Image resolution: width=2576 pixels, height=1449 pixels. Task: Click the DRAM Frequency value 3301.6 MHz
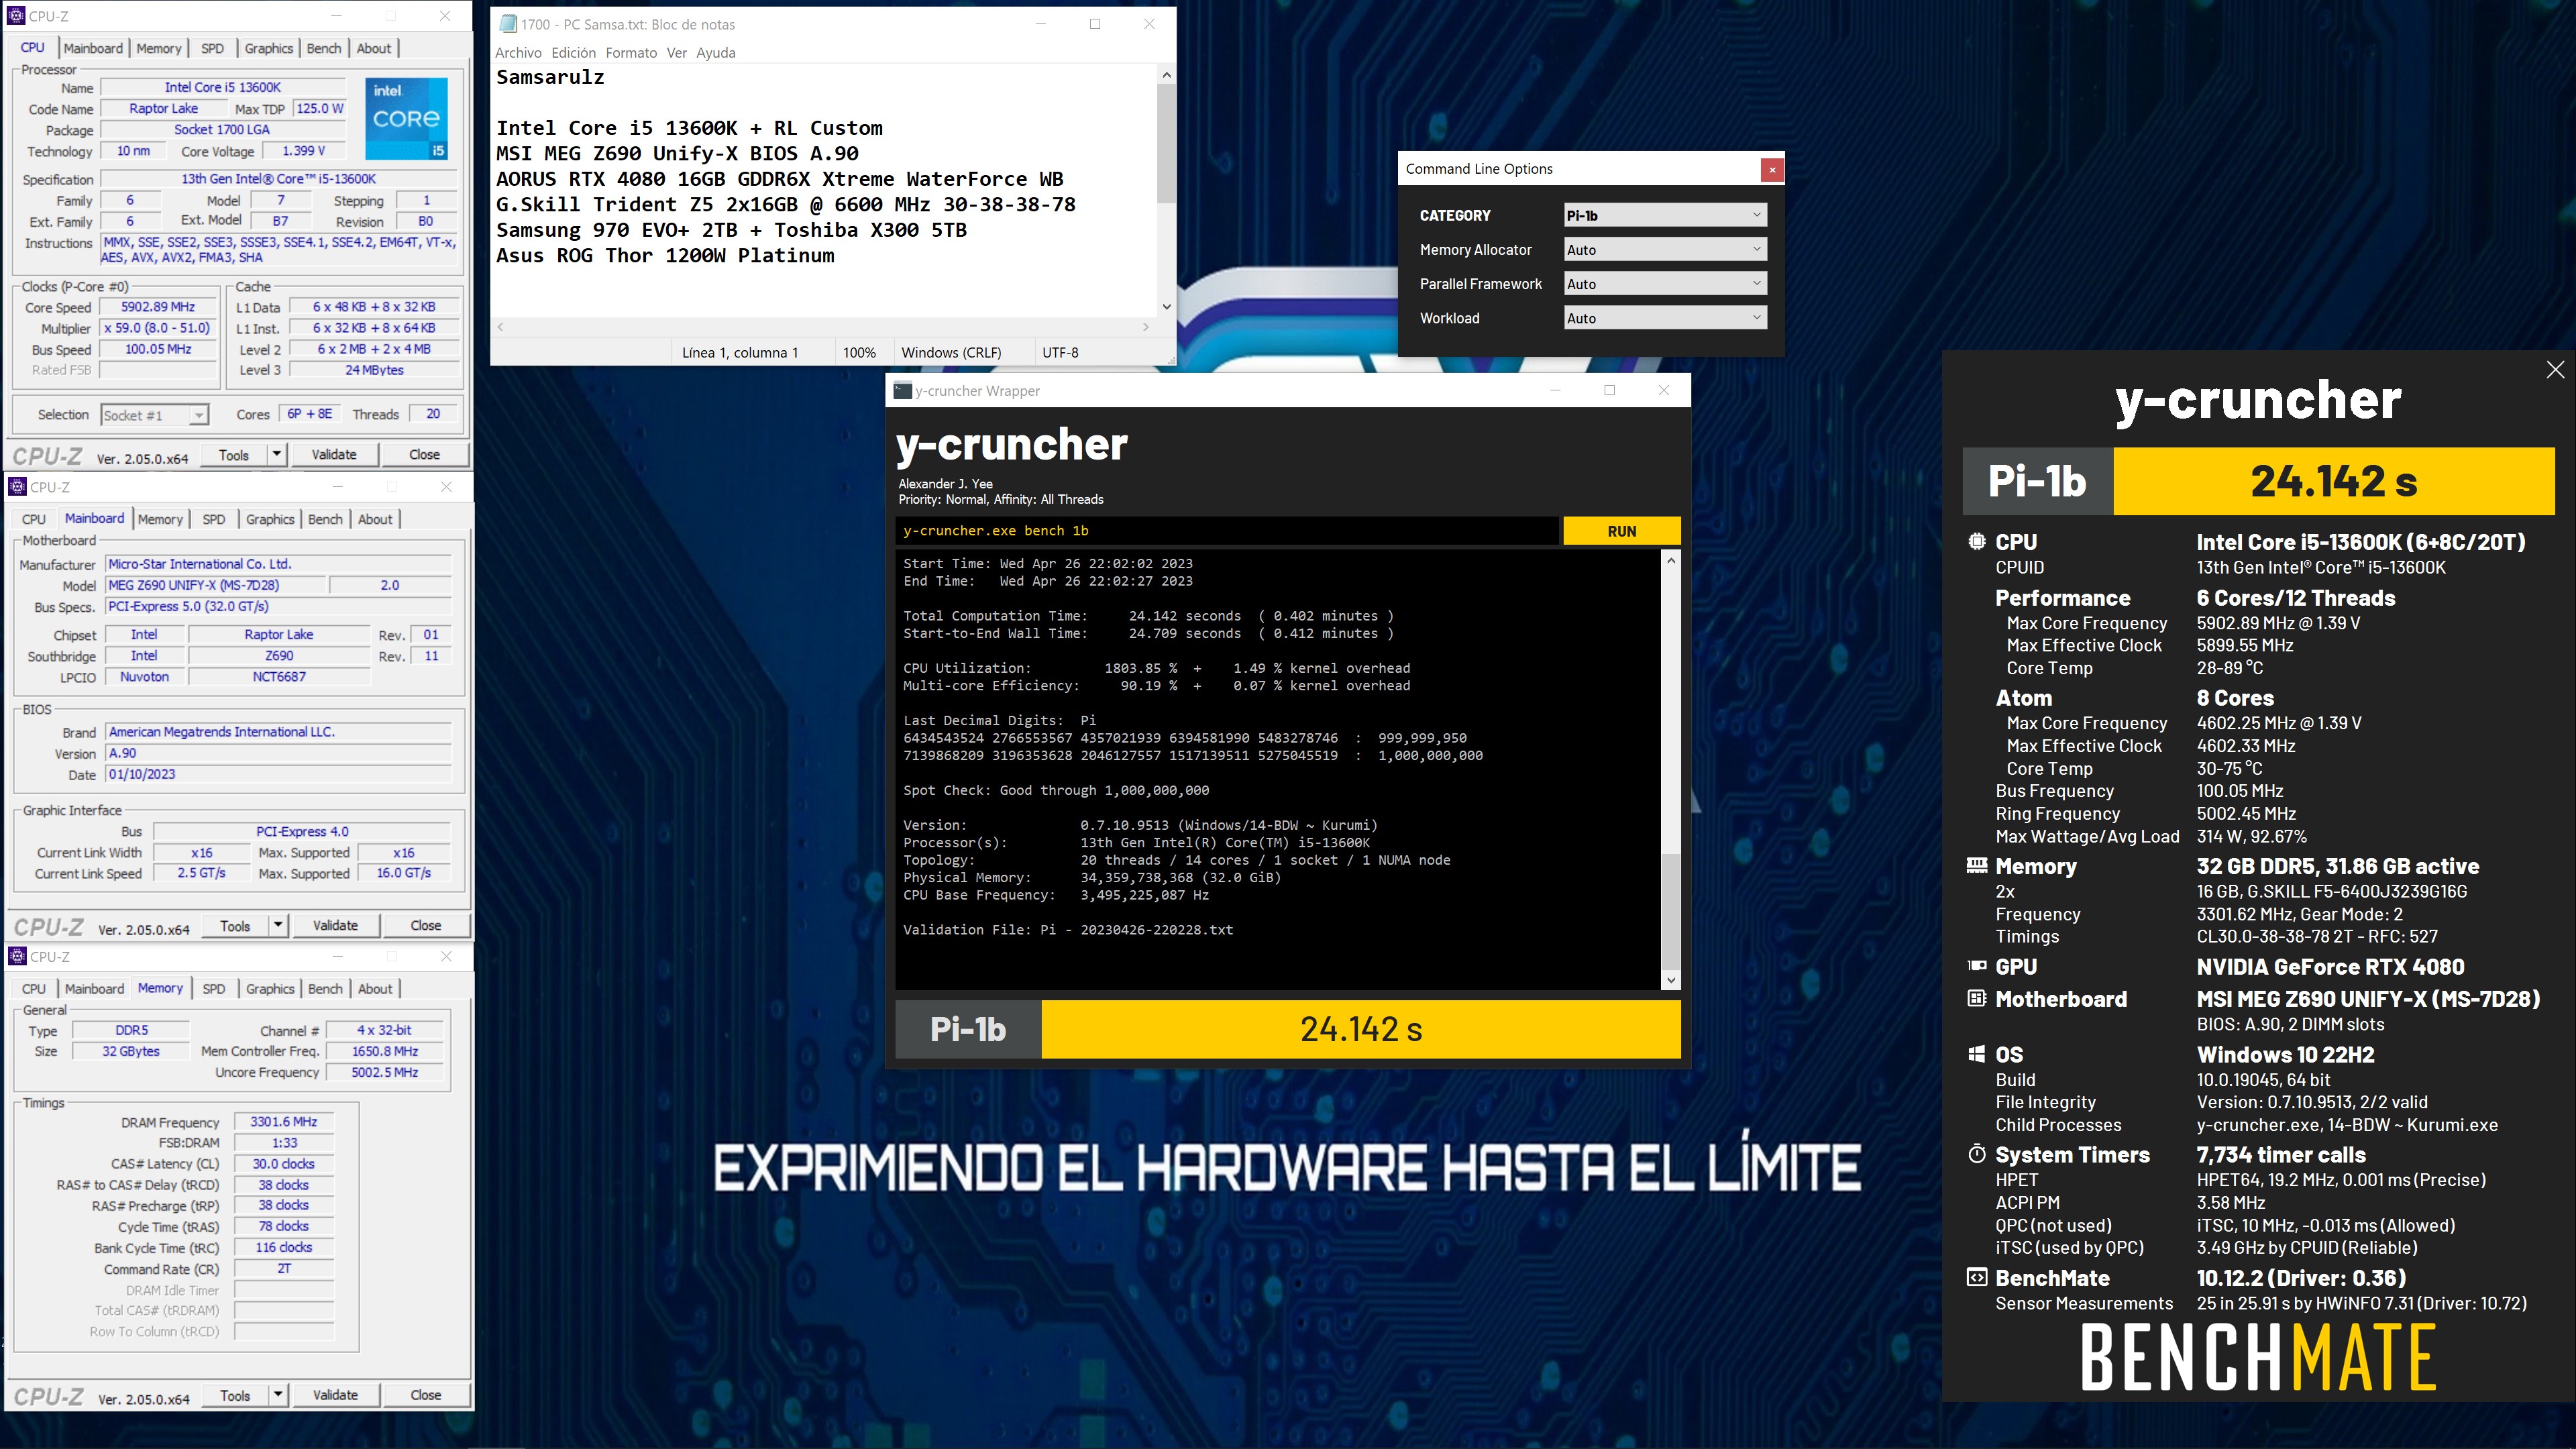(284, 1122)
